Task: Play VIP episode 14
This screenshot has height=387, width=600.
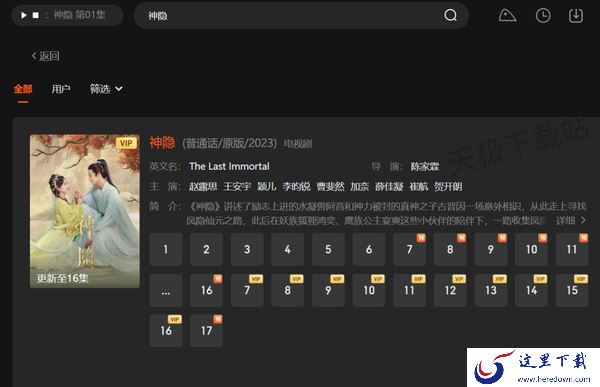Action: 532,290
